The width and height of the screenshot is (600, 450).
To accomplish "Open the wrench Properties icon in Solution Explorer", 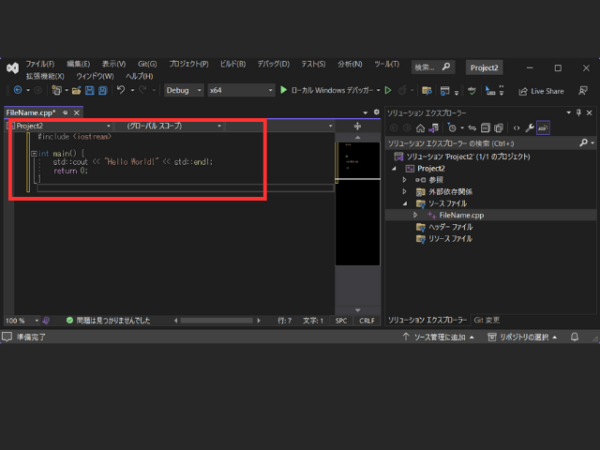I will (530, 128).
